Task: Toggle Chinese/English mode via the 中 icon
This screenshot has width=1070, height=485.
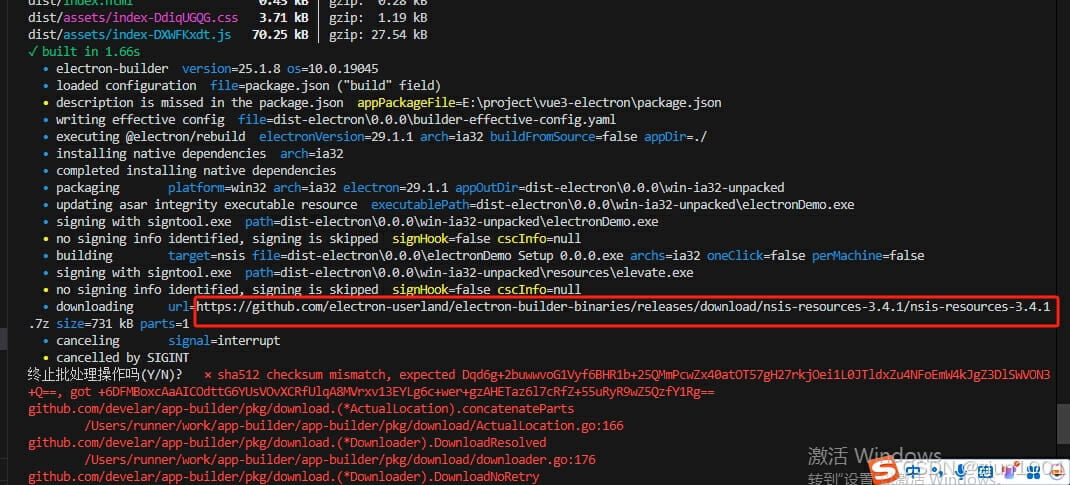Action: (913, 471)
